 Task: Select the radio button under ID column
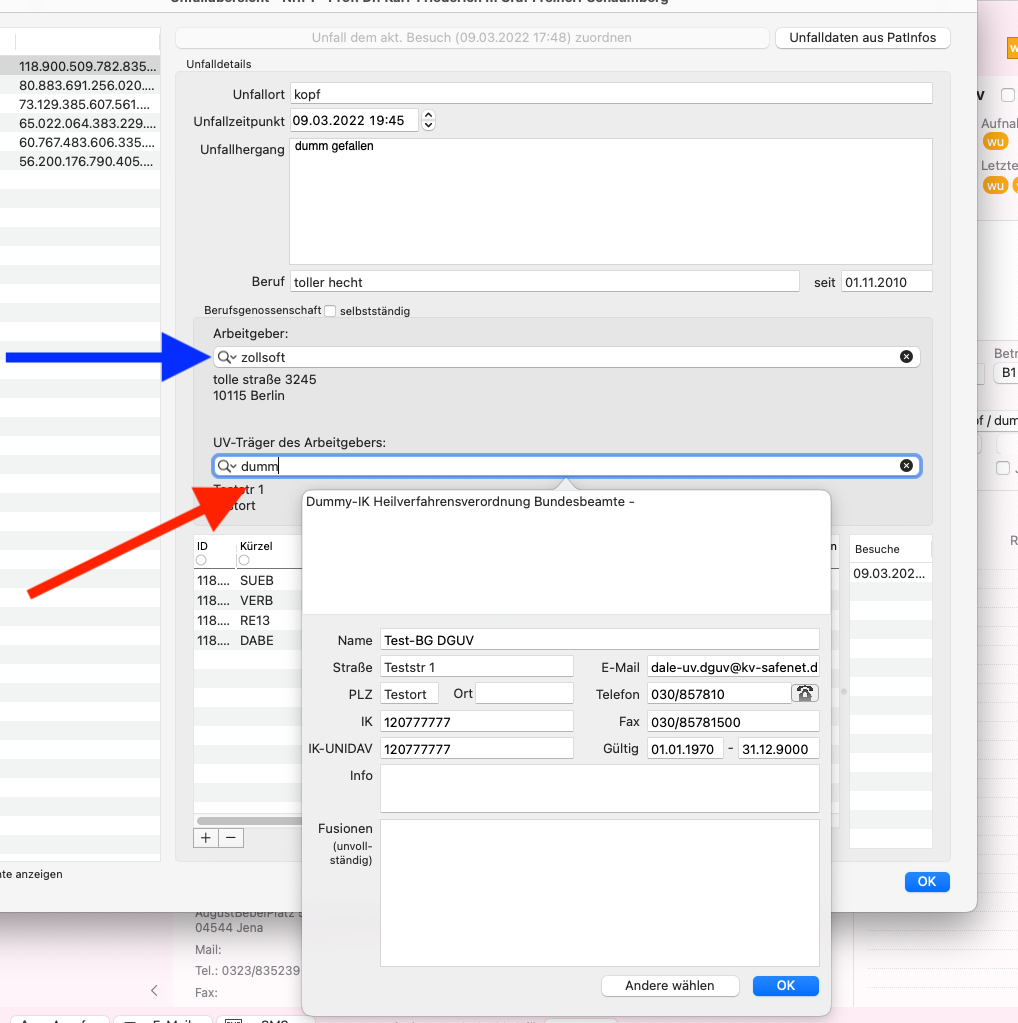(201, 560)
